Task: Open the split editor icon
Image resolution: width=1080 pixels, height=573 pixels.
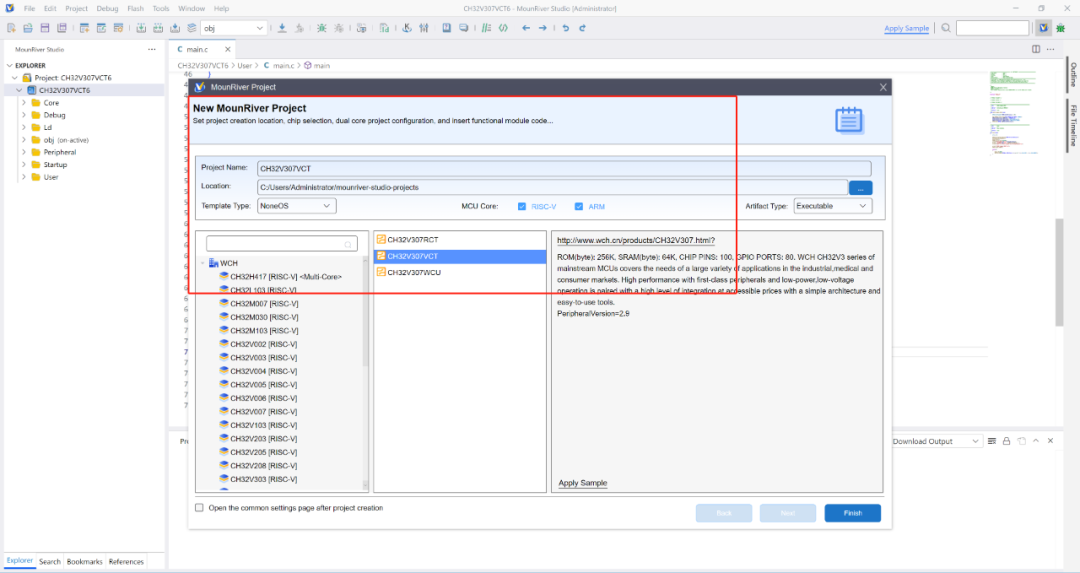Action: tap(1036, 48)
